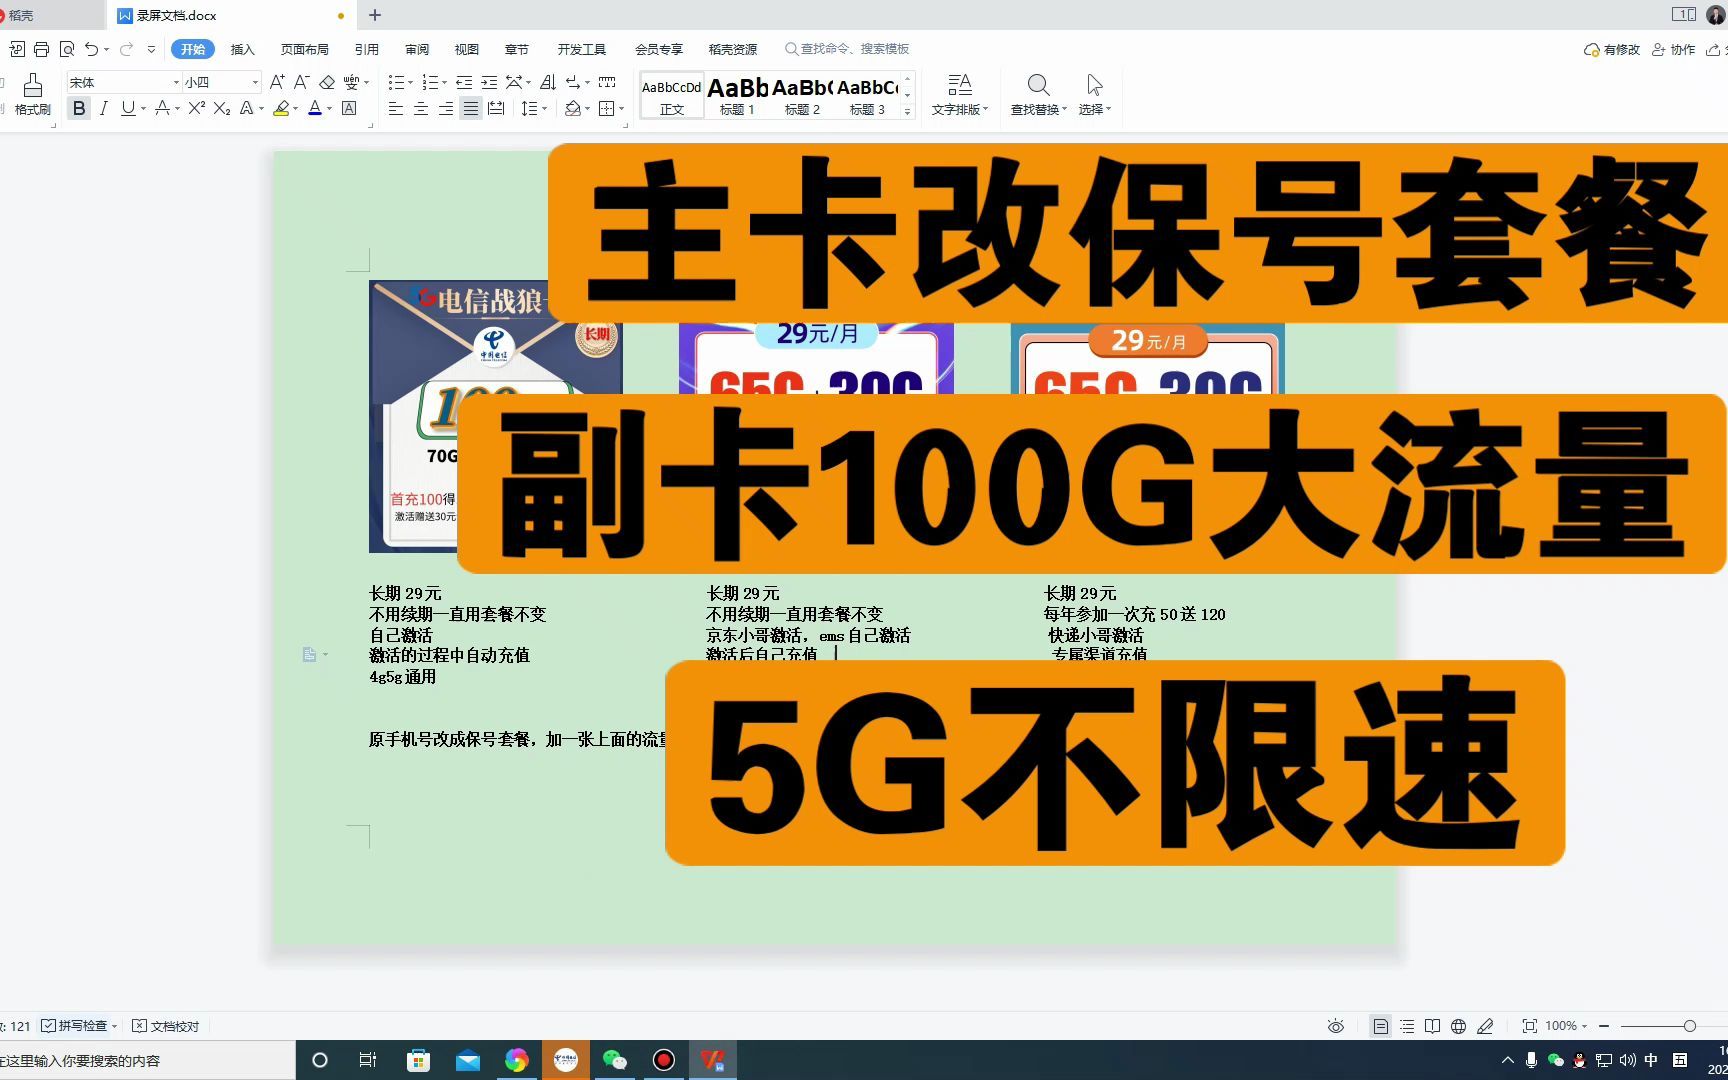Switch to web layout view icon
This screenshot has height=1080, width=1728.
[1458, 1026]
